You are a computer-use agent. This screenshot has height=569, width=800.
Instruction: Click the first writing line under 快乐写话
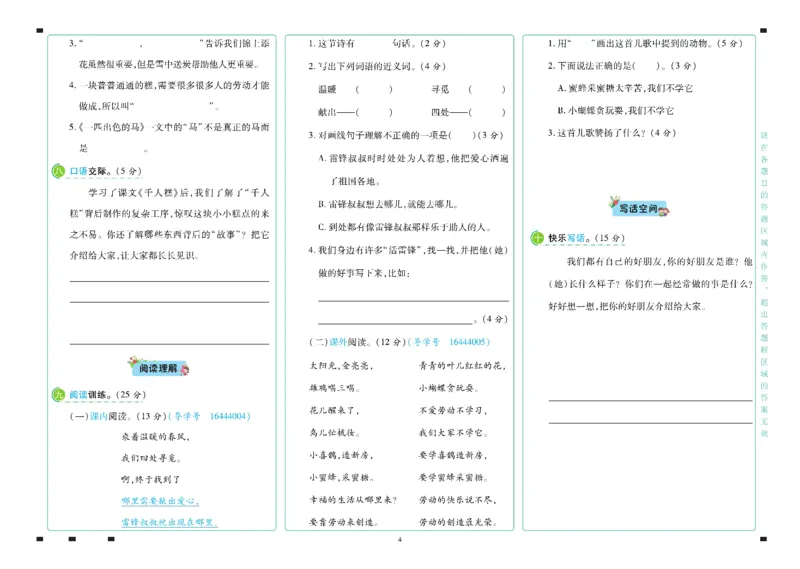pyautogui.click(x=651, y=400)
